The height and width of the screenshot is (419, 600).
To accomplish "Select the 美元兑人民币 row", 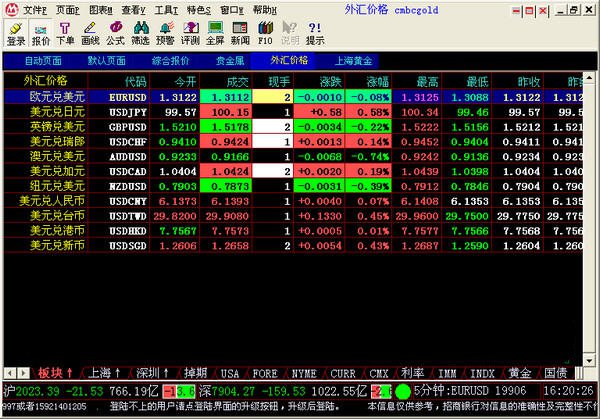I will point(293,201).
